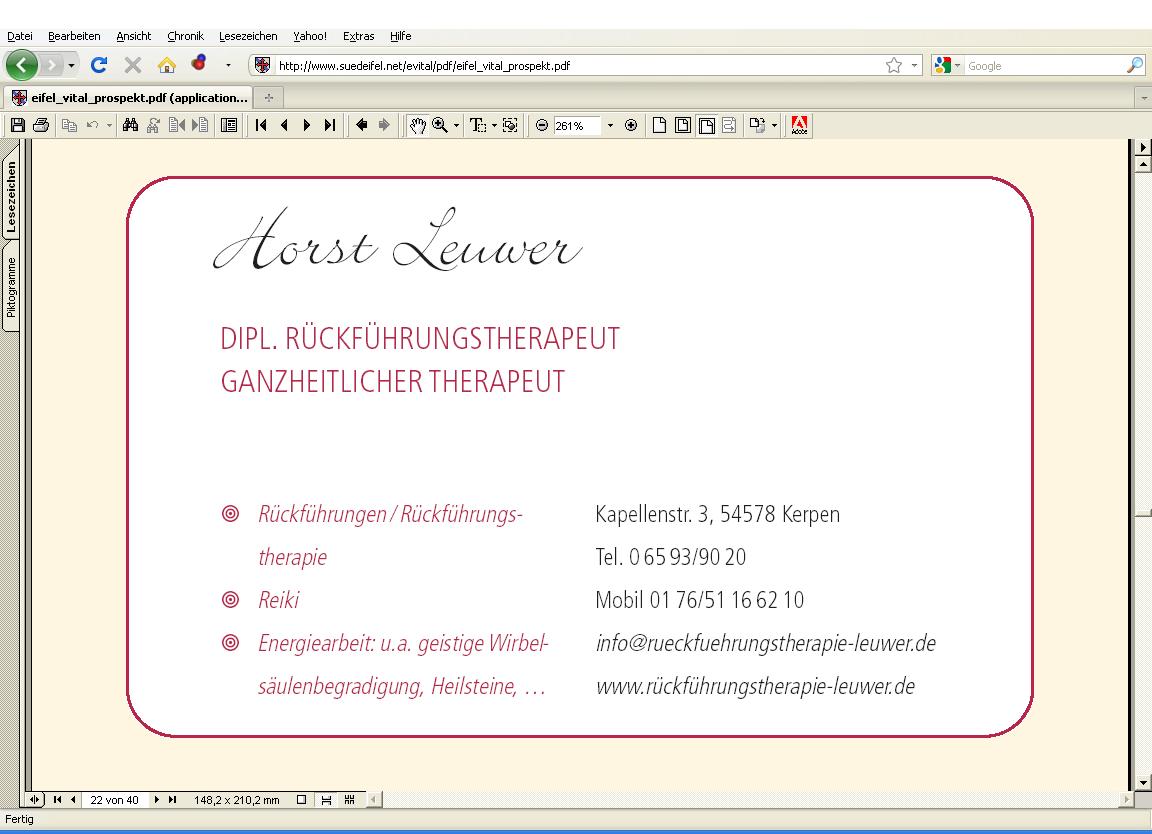
Task: Click the save PDF copy icon
Action: [17, 125]
